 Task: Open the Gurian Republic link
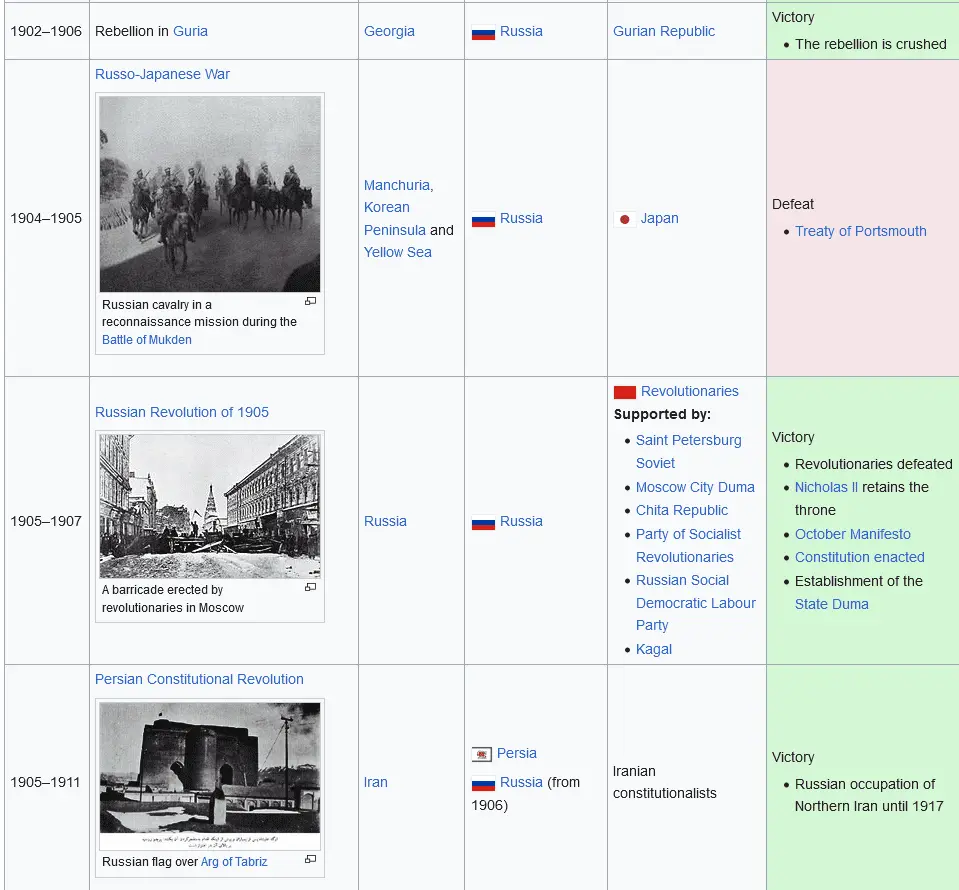point(664,31)
